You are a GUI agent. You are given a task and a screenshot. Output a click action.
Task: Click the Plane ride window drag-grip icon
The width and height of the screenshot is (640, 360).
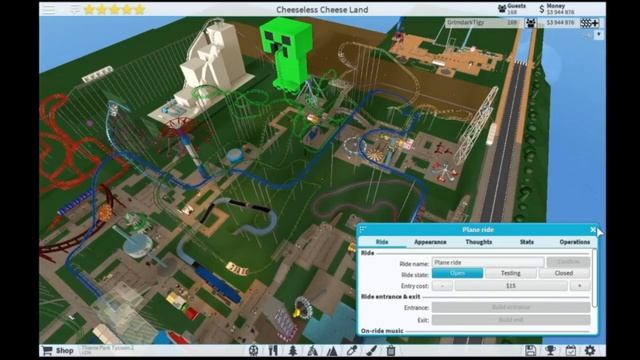363,230
